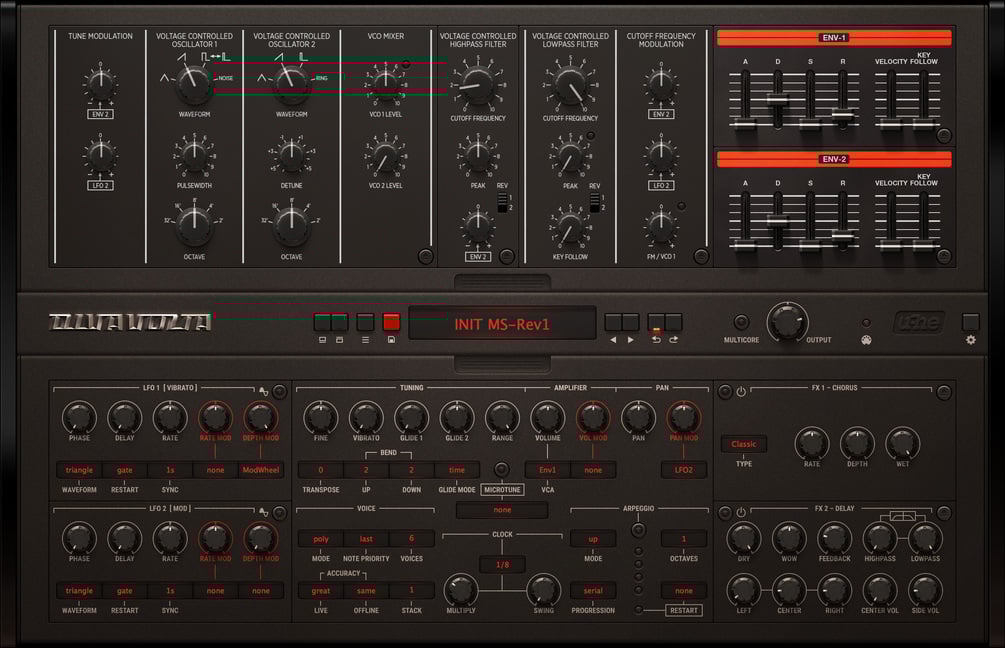Click the u-he logo badge
The image size is (1005, 648).
point(918,322)
